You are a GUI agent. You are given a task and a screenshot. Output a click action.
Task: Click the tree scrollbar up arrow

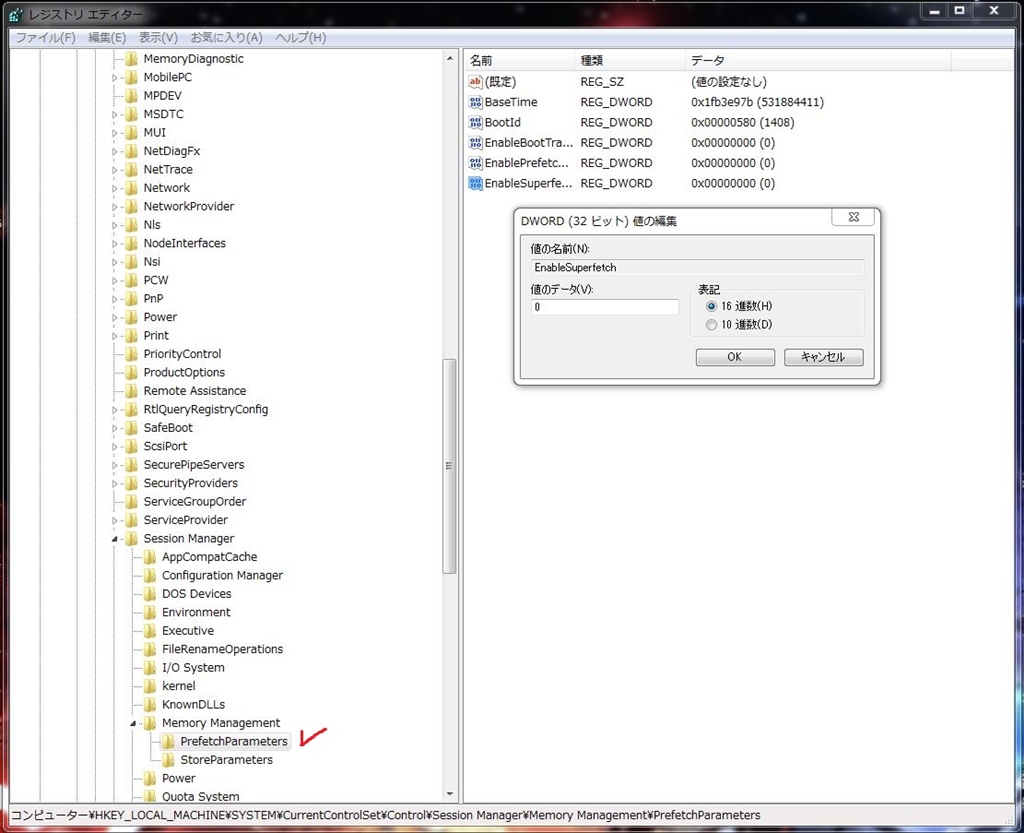pos(449,58)
